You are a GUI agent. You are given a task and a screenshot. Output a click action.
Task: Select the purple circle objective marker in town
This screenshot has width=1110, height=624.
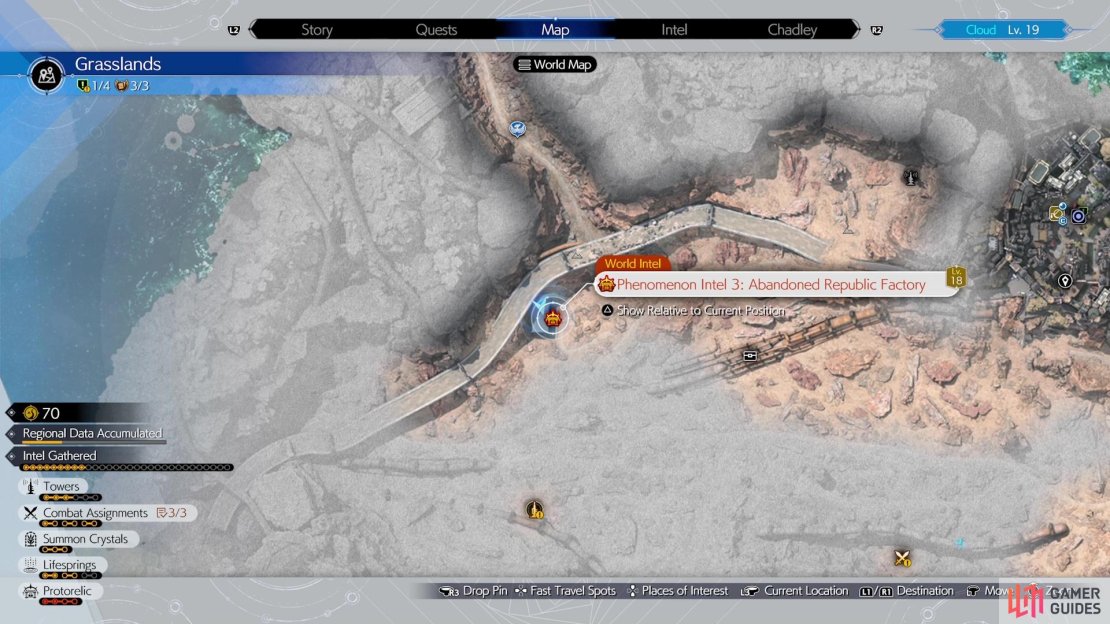pyautogui.click(x=1078, y=216)
